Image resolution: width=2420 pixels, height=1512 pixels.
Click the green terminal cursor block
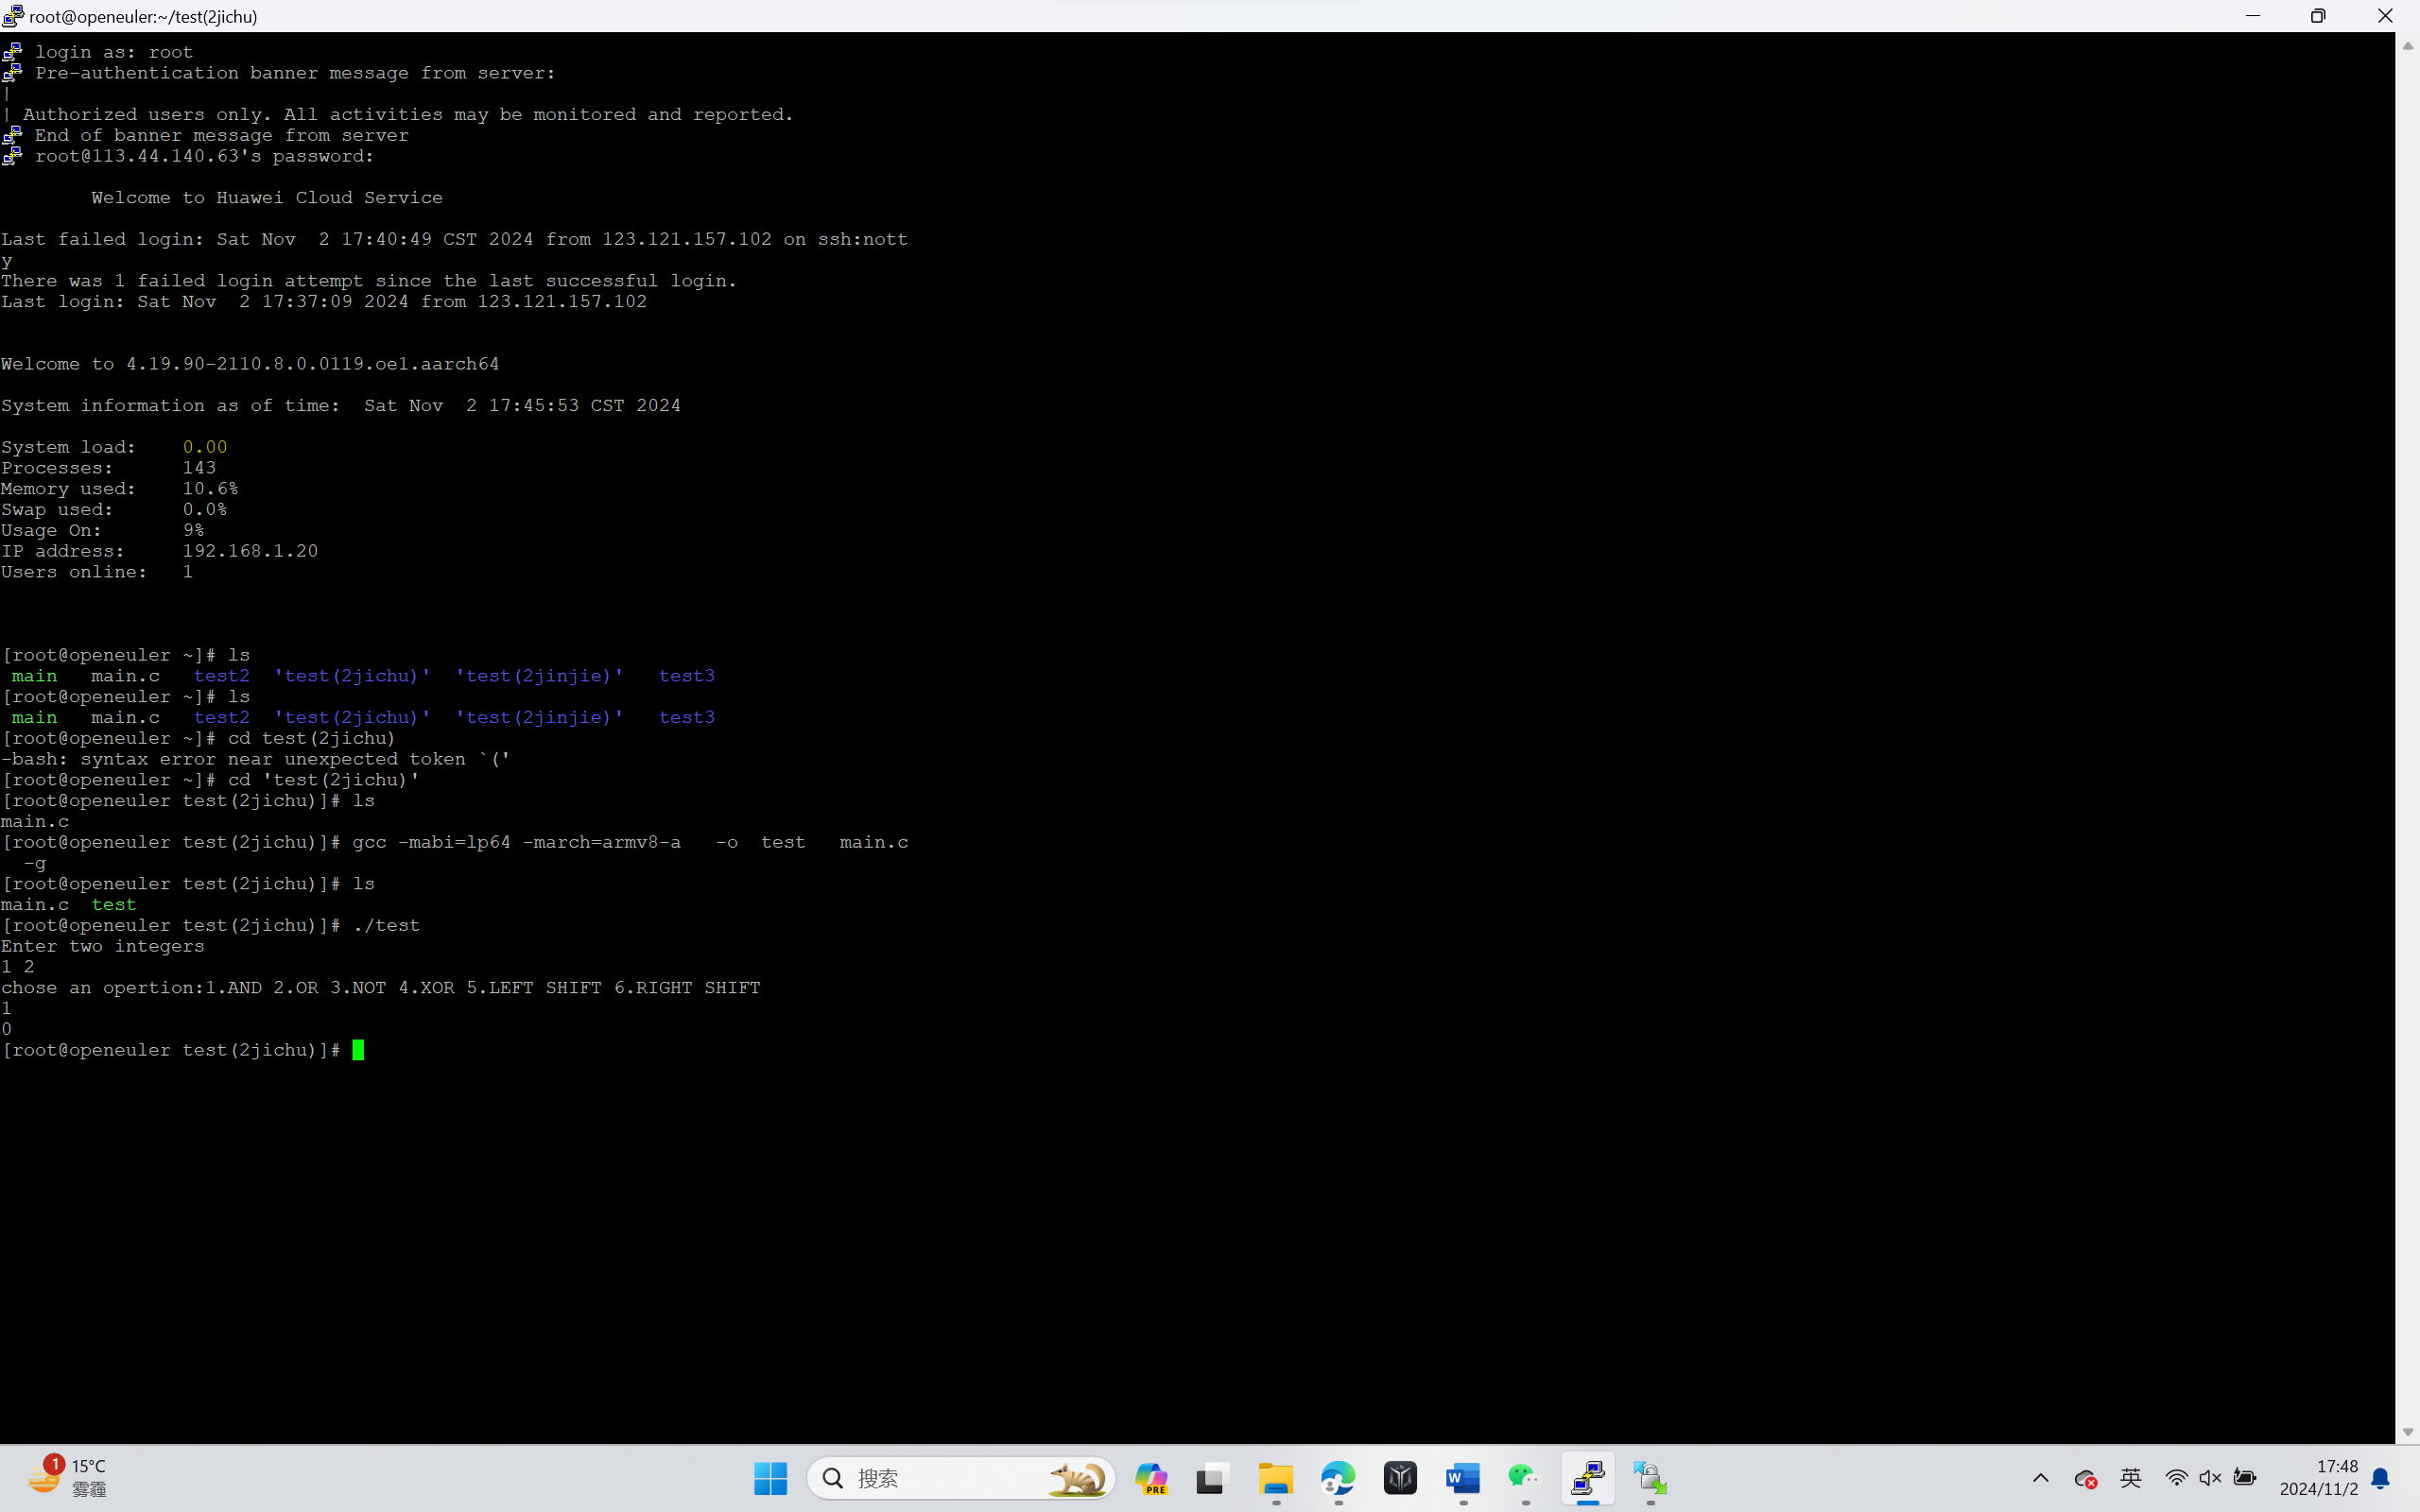tap(358, 1050)
